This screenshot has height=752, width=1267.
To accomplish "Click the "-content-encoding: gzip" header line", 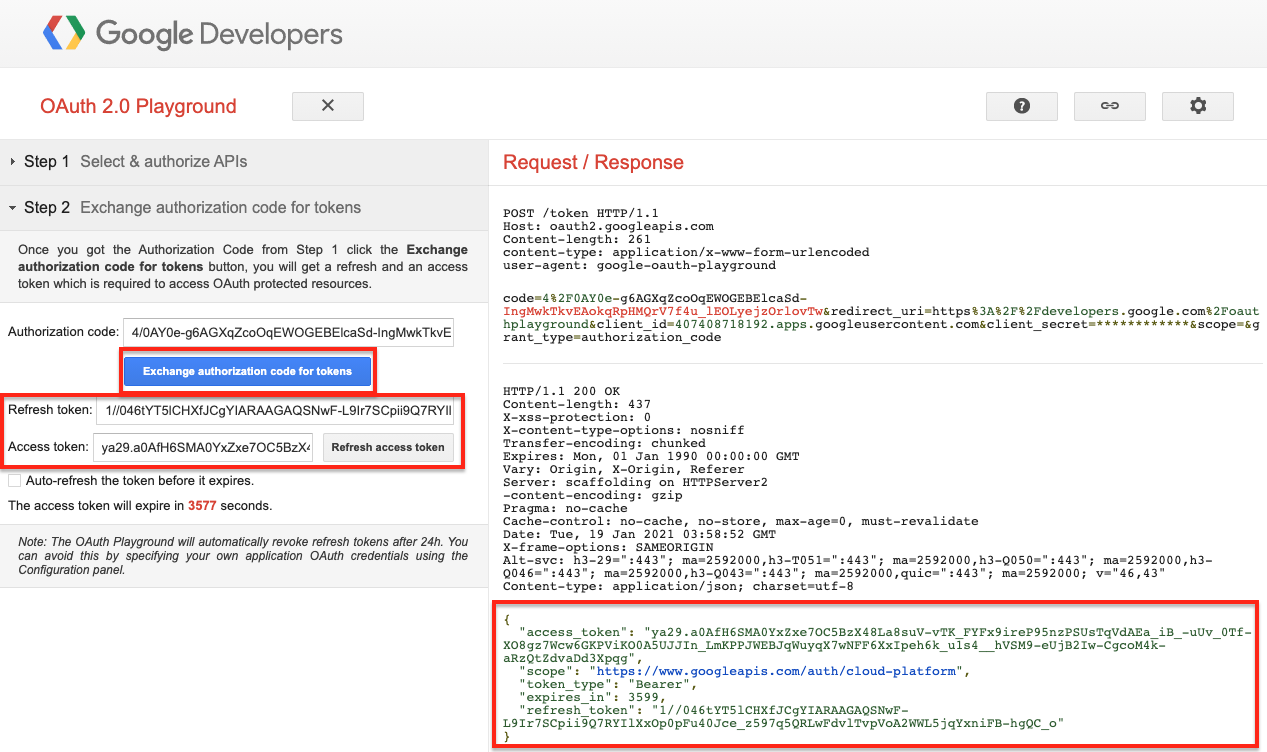I will 592,495.
